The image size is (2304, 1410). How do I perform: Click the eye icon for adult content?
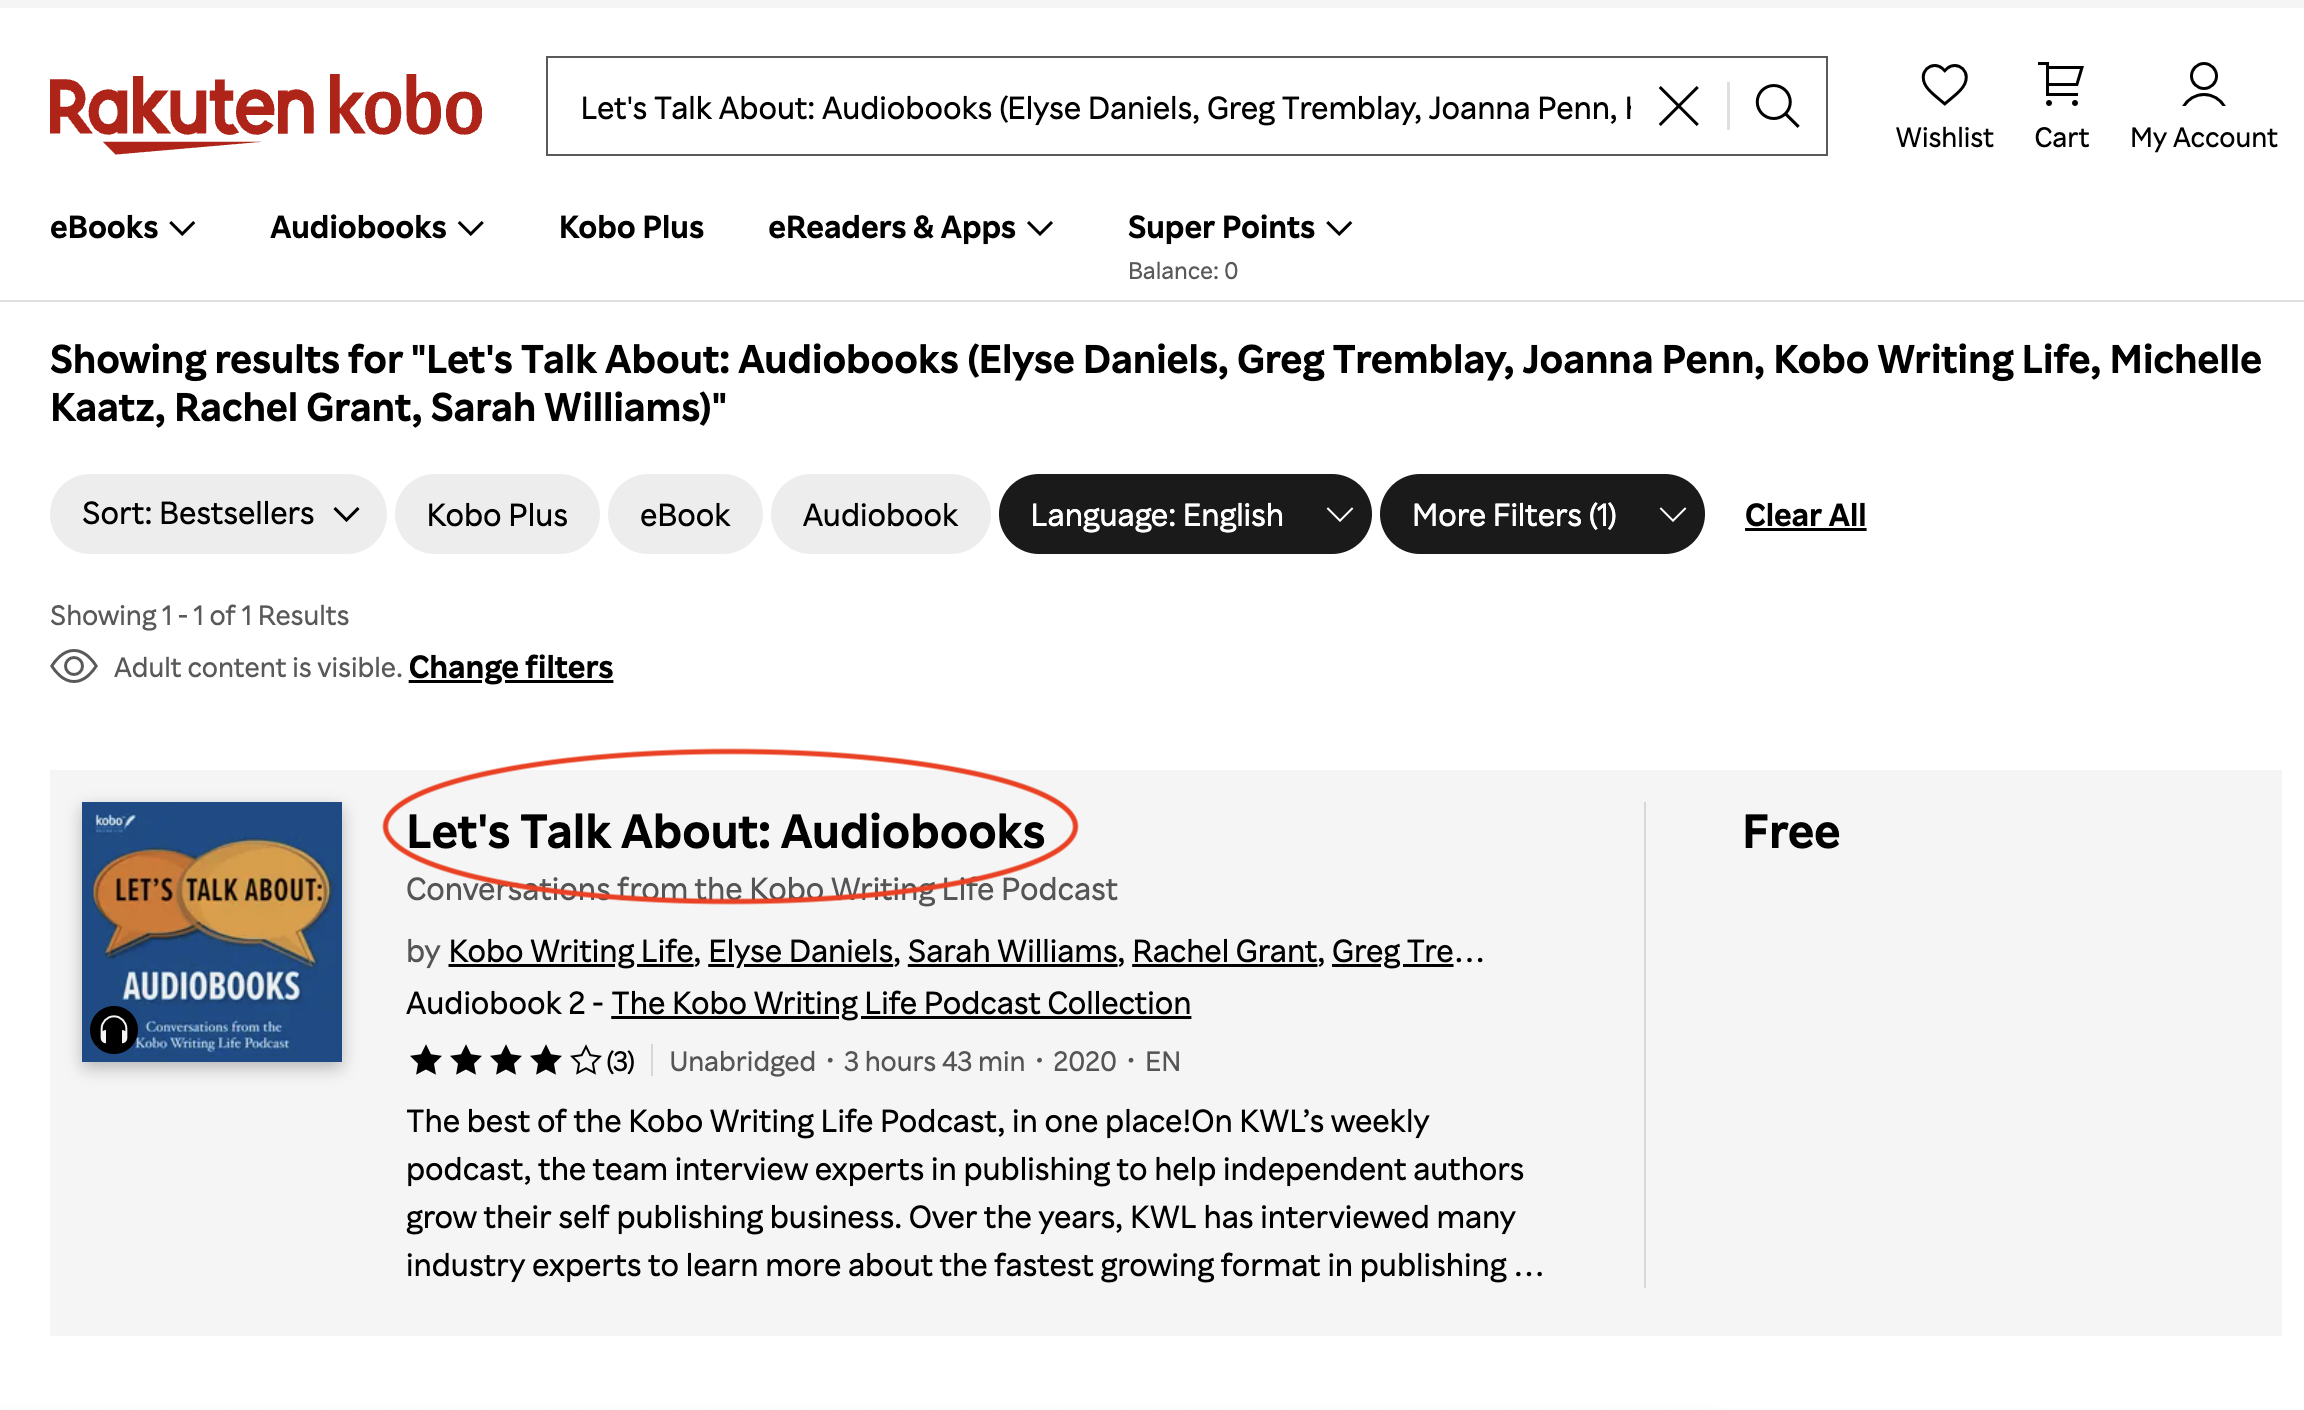click(74, 666)
